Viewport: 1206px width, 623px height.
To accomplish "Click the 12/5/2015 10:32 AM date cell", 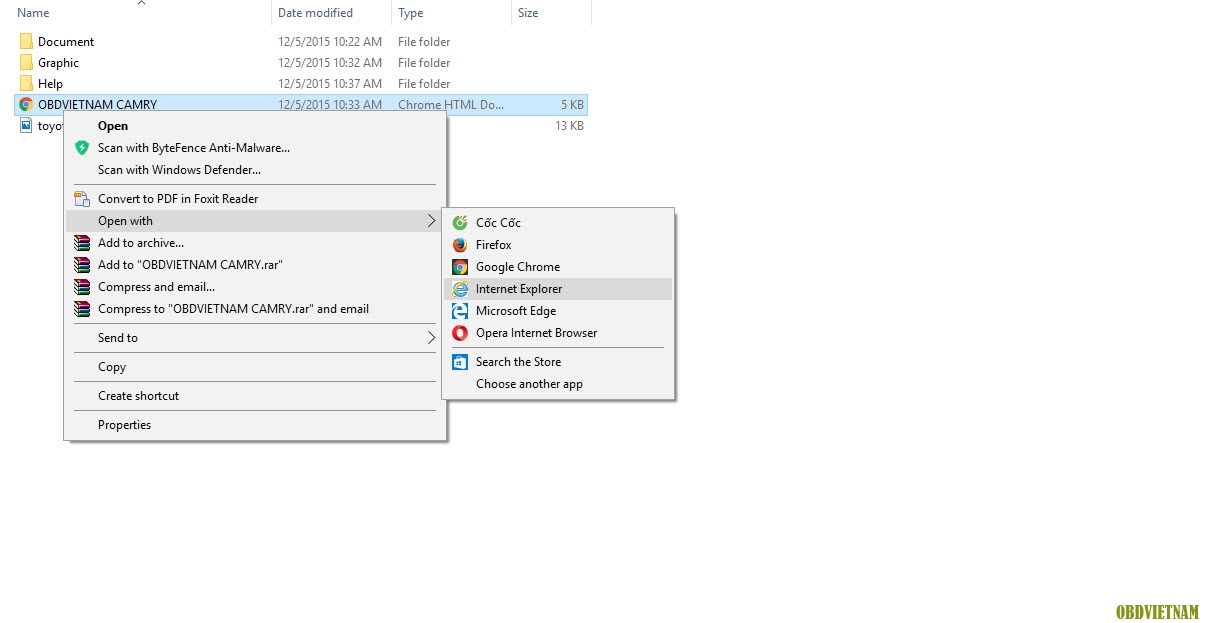I will tap(330, 62).
